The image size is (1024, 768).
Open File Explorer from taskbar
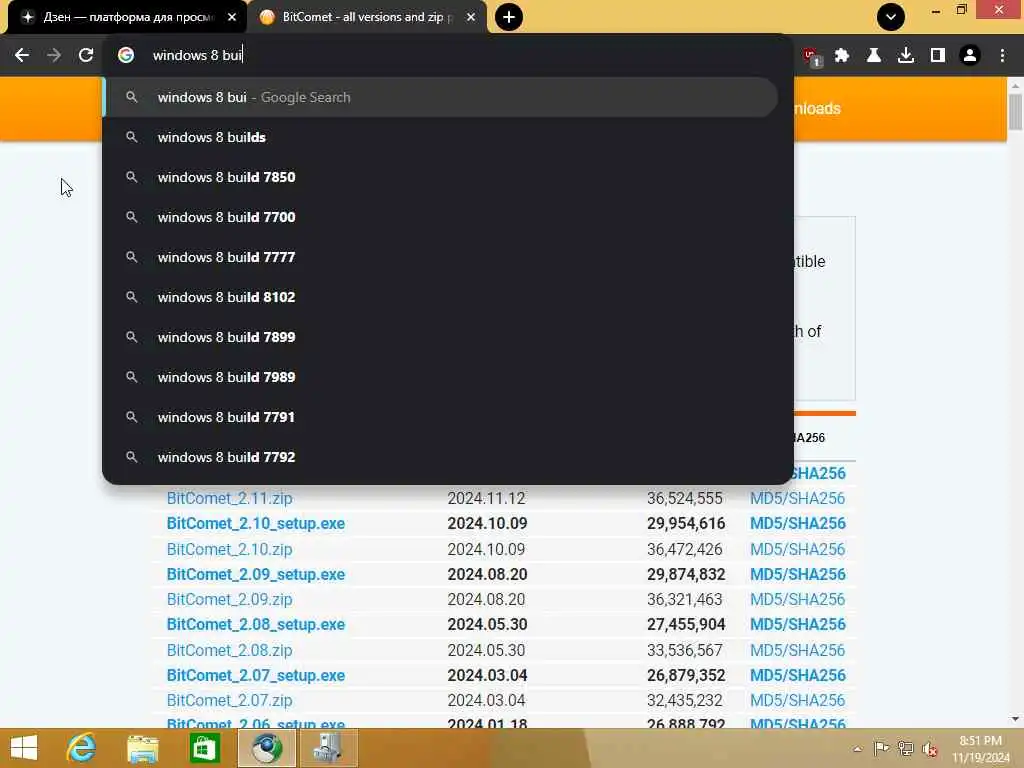pyautogui.click(x=143, y=748)
